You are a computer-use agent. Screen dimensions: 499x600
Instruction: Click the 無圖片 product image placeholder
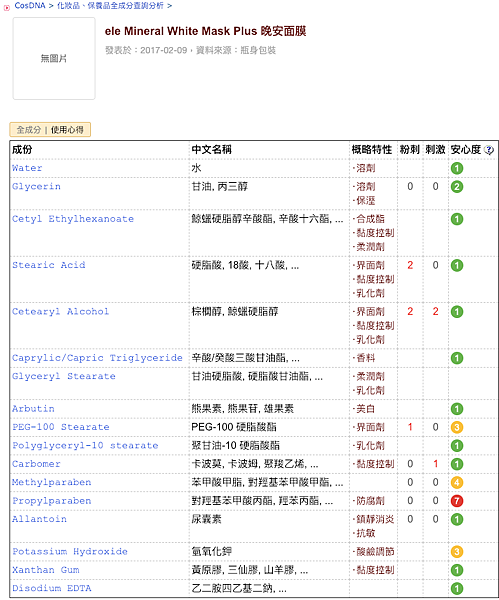(x=54, y=59)
